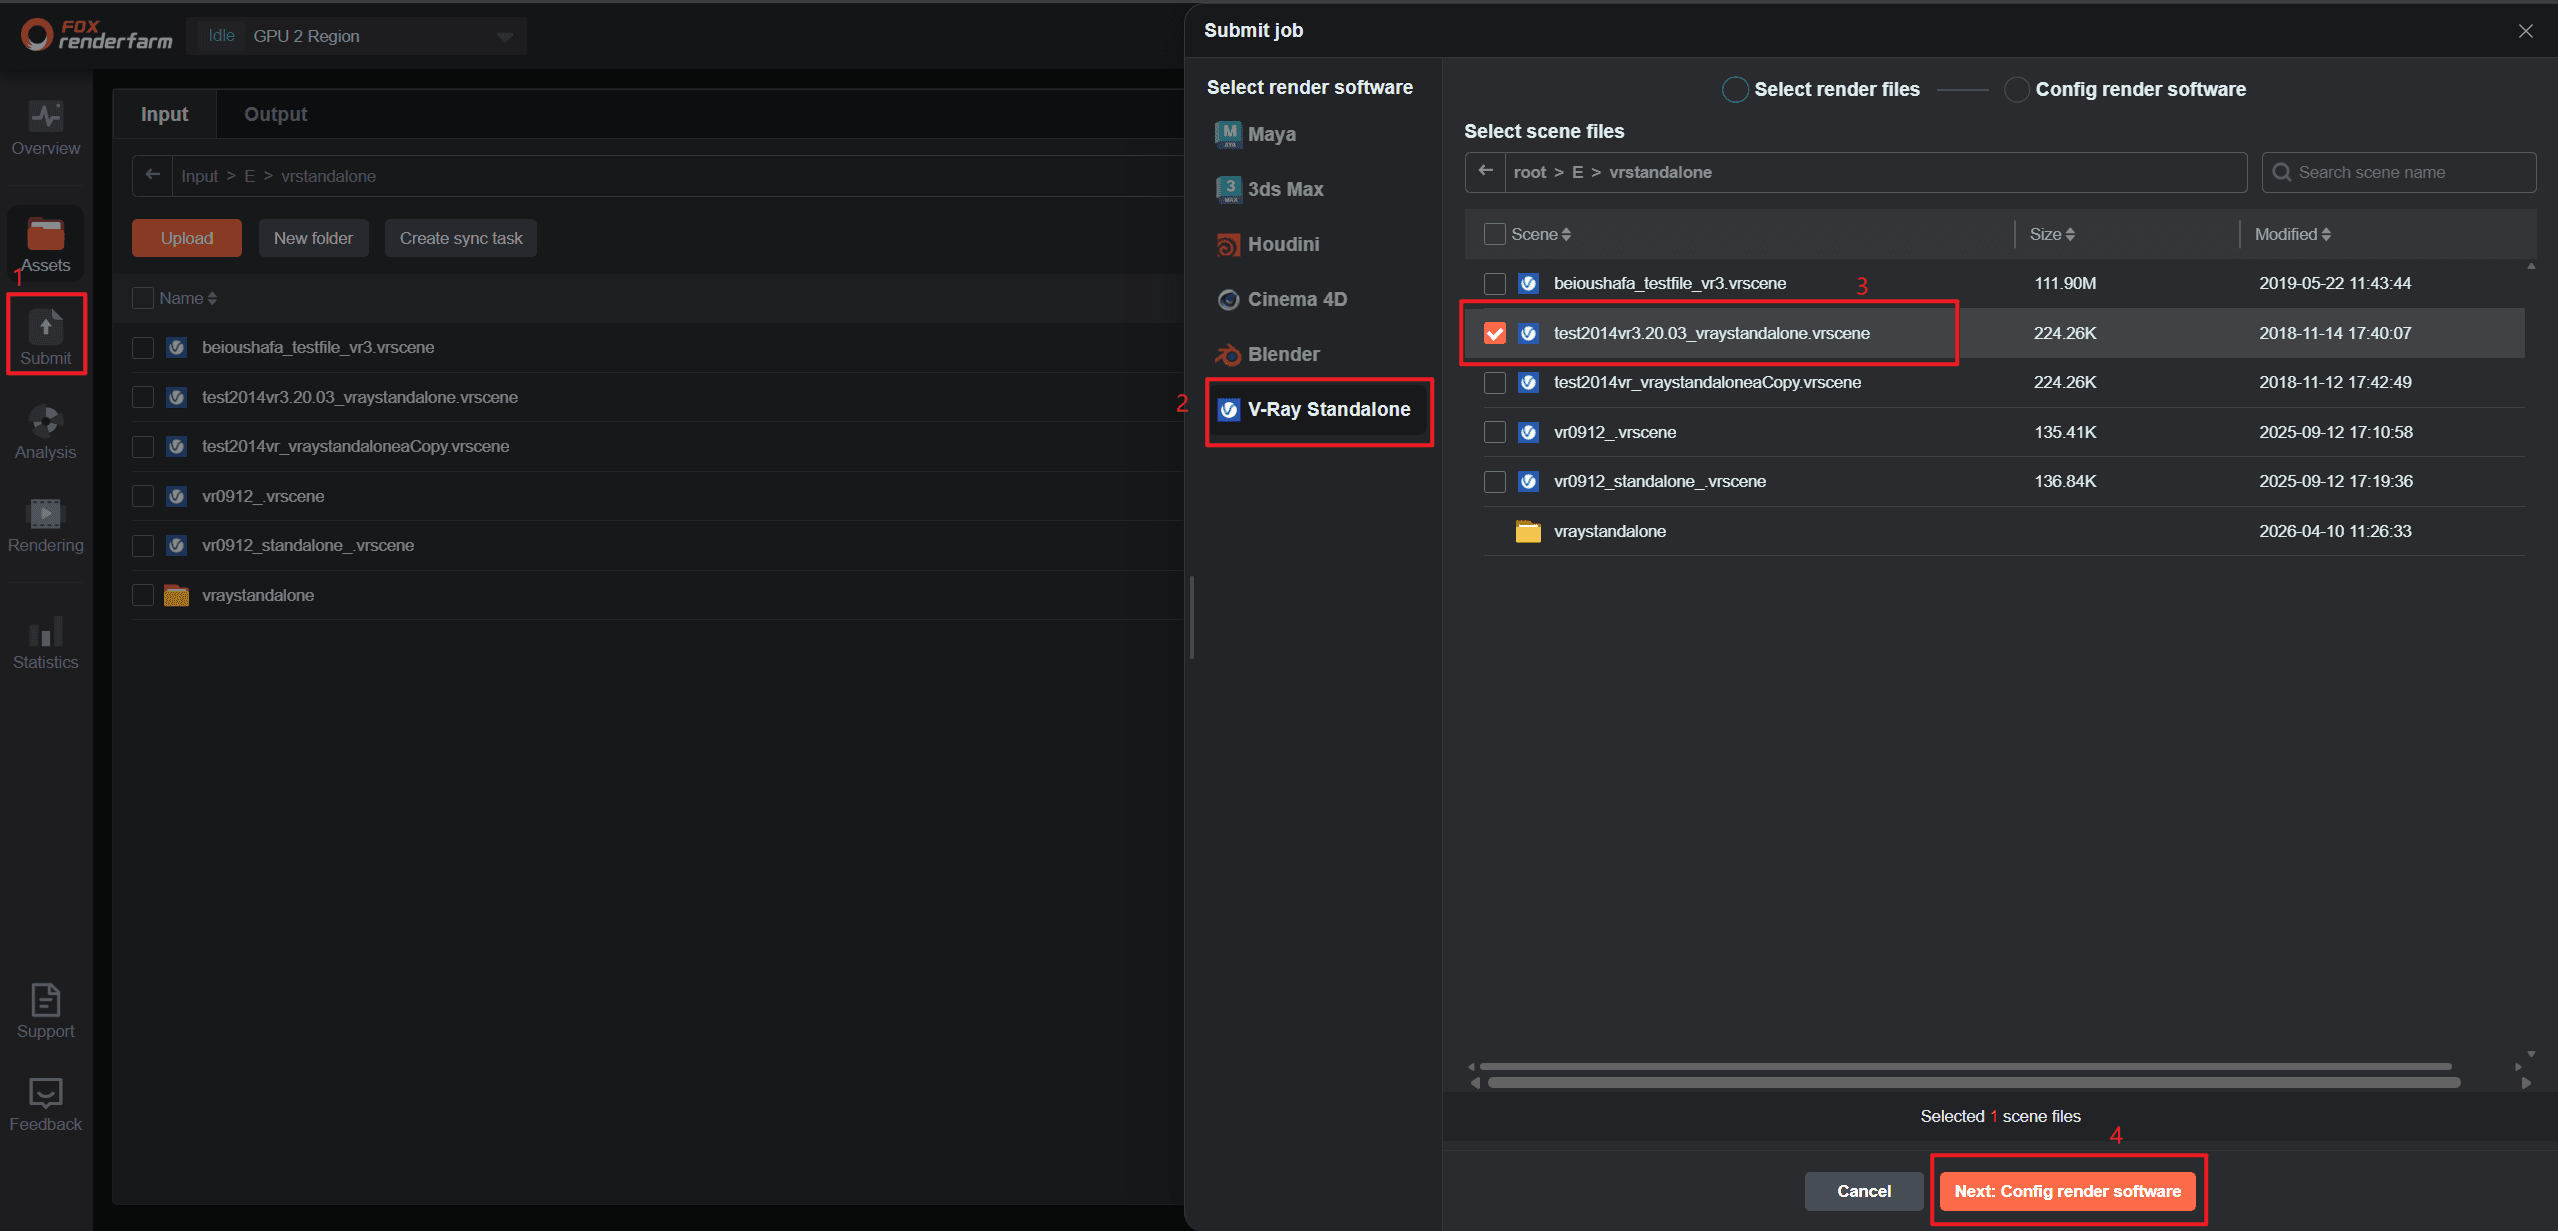Screen dimensions: 2558x1231
Task: Expand the GPU 2 Region dropdown
Action: [504, 37]
